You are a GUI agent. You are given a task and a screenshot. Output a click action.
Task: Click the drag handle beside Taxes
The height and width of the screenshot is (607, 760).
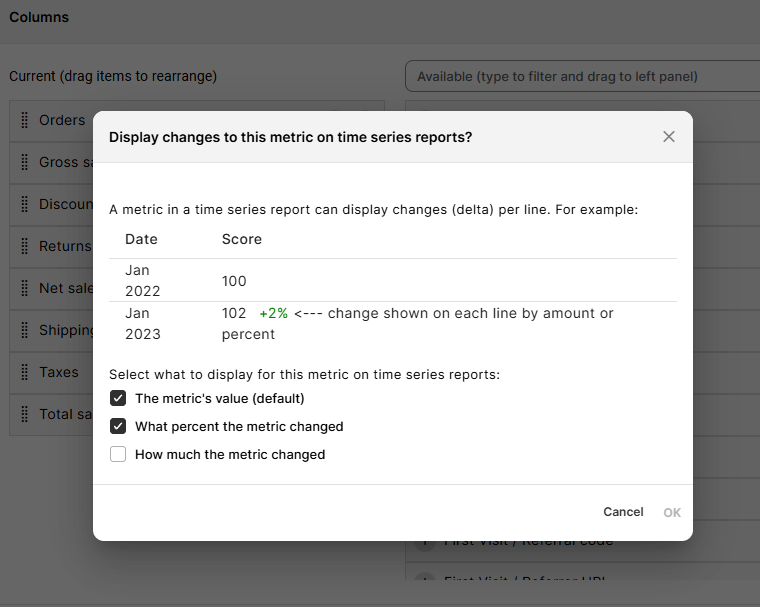coord(24,372)
